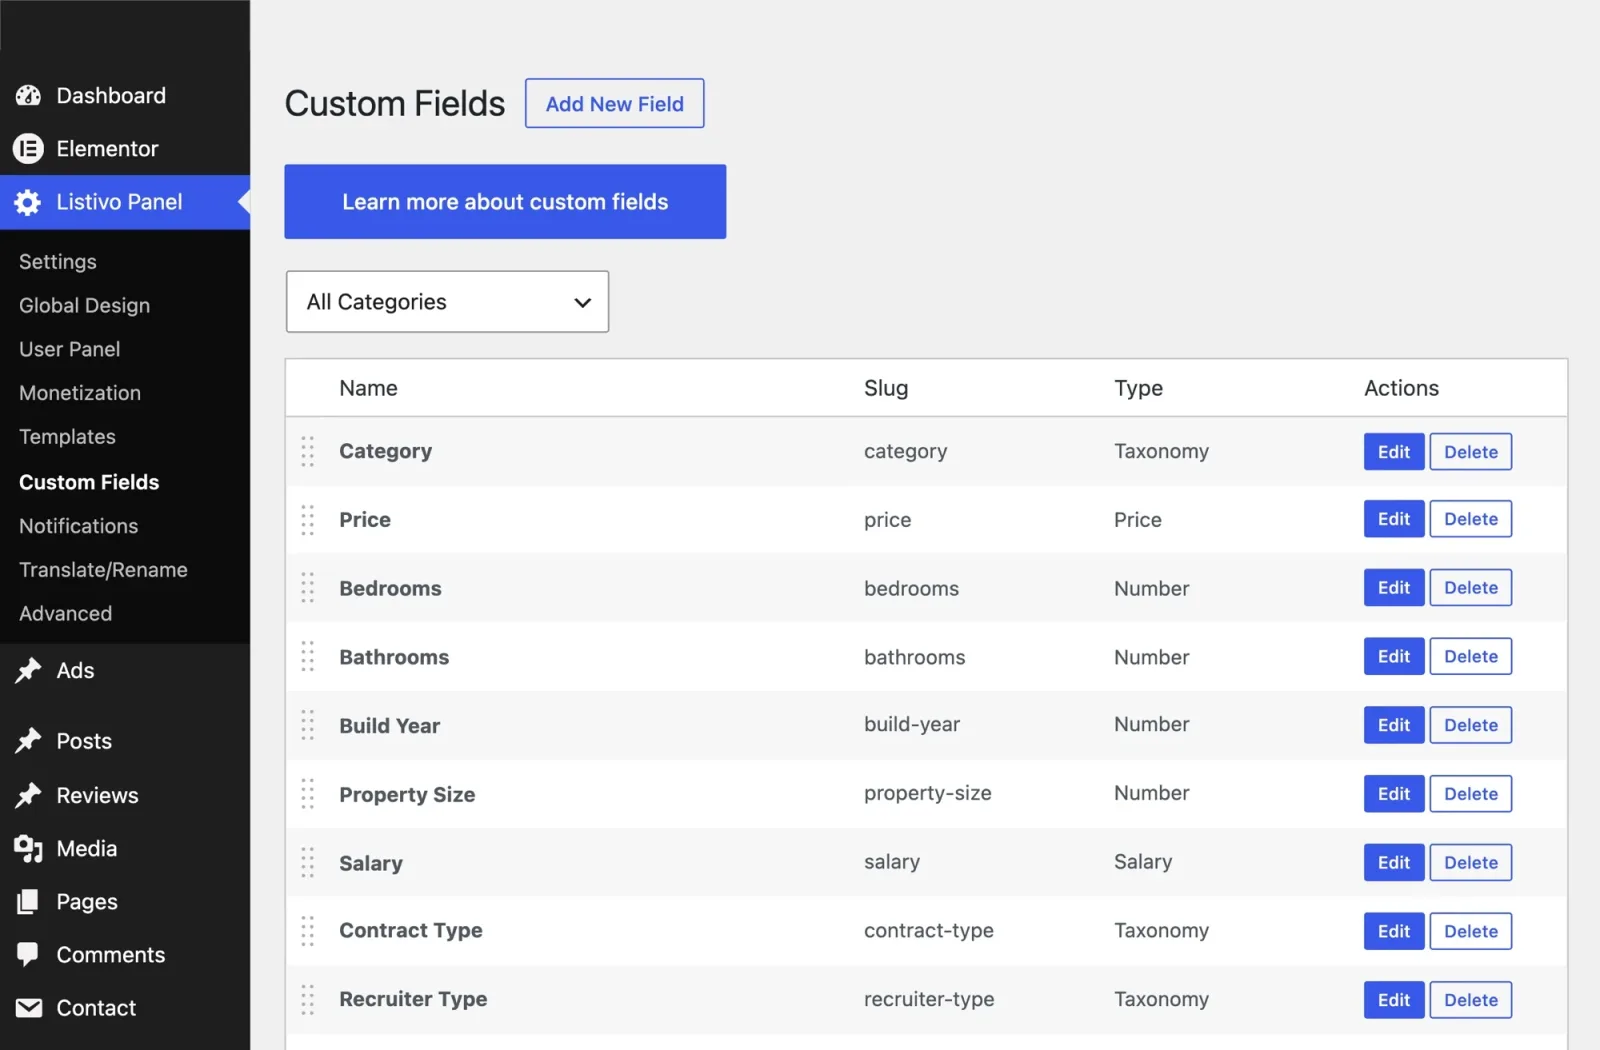Open Global Design submenu item
The image size is (1600, 1050).
click(85, 306)
